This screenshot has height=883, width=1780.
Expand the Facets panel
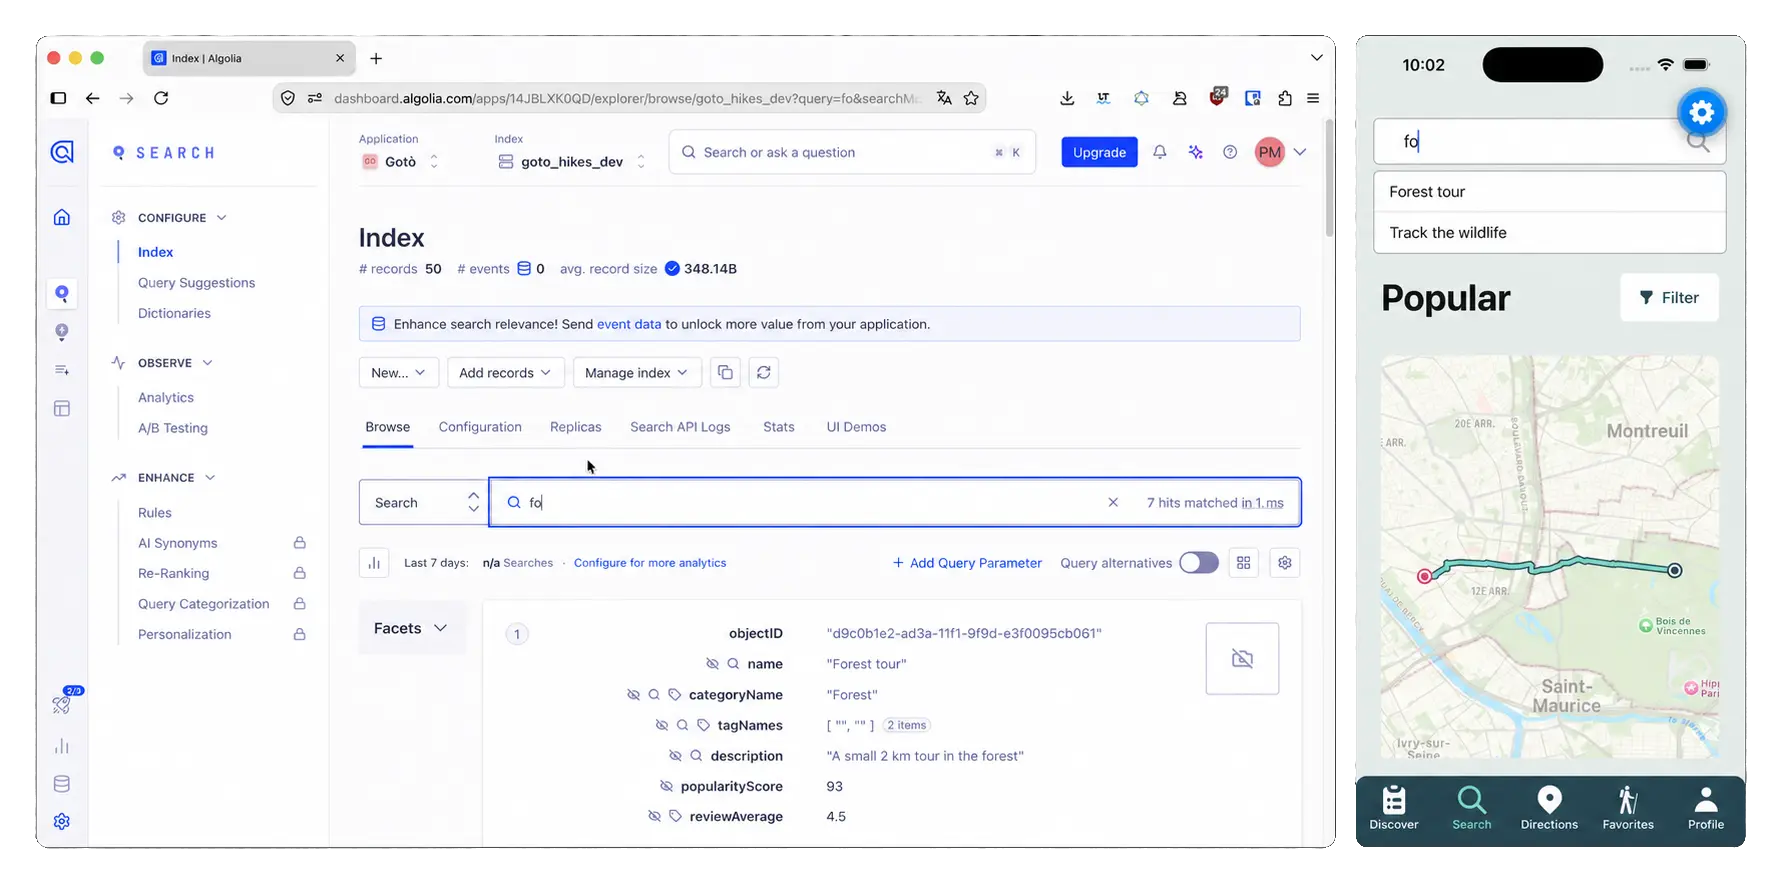coord(411,628)
